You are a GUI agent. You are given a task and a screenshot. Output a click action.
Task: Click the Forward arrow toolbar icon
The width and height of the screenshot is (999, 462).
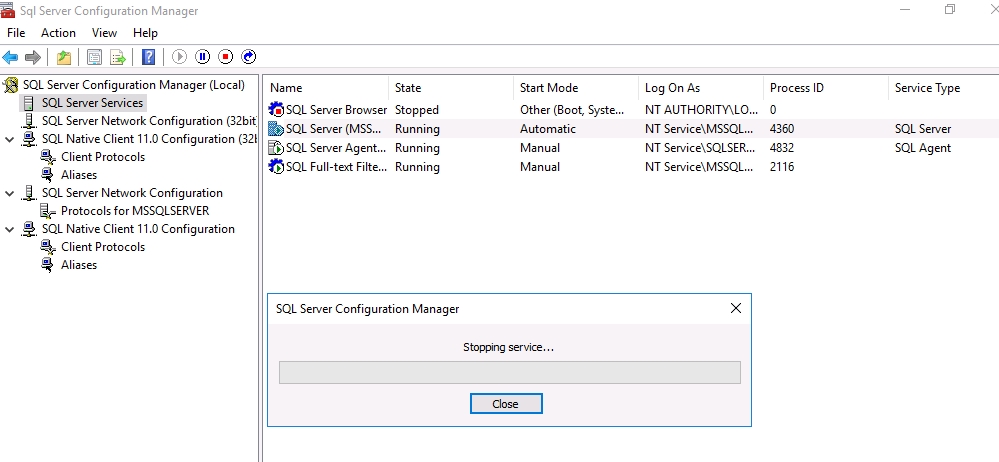(32, 57)
